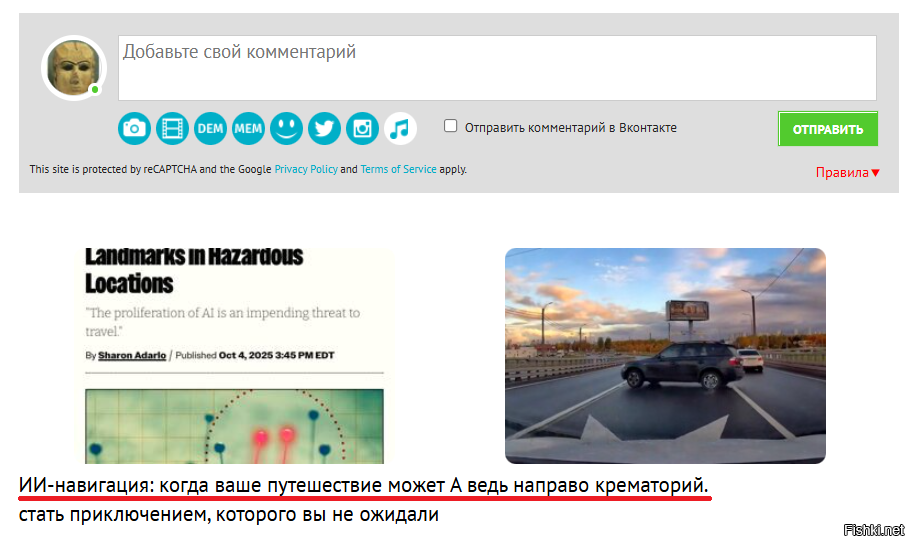Expand the Правила rules dropdown
The image size is (910, 542).
point(847,172)
